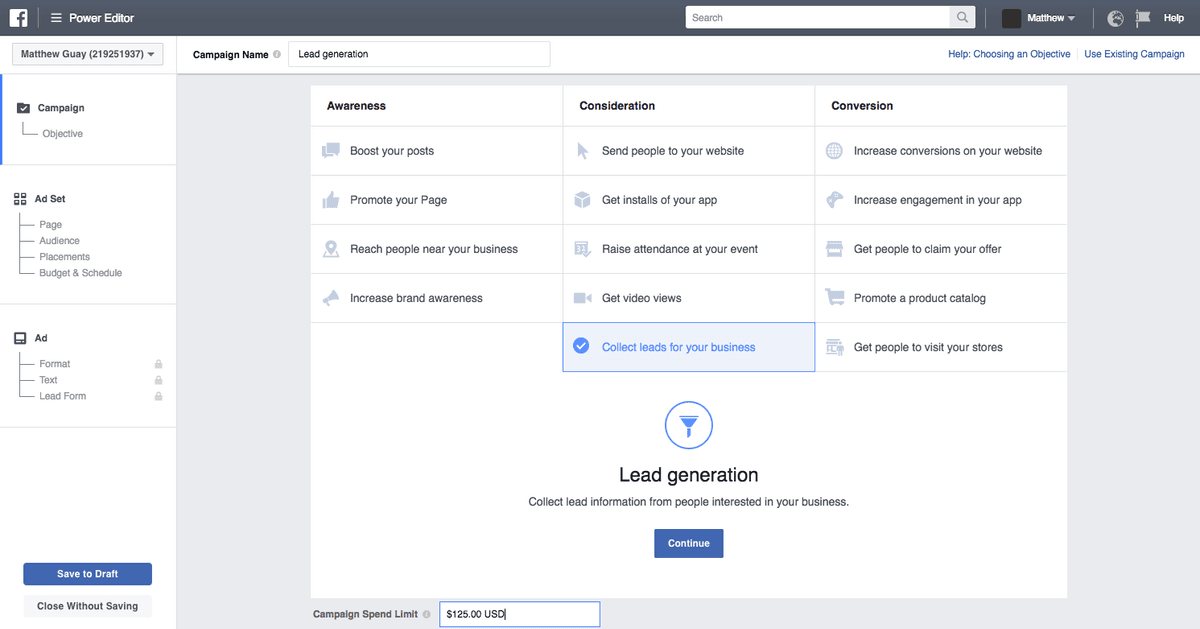Click Close Without Saving button
The image size is (1200, 629).
pyautogui.click(x=88, y=606)
